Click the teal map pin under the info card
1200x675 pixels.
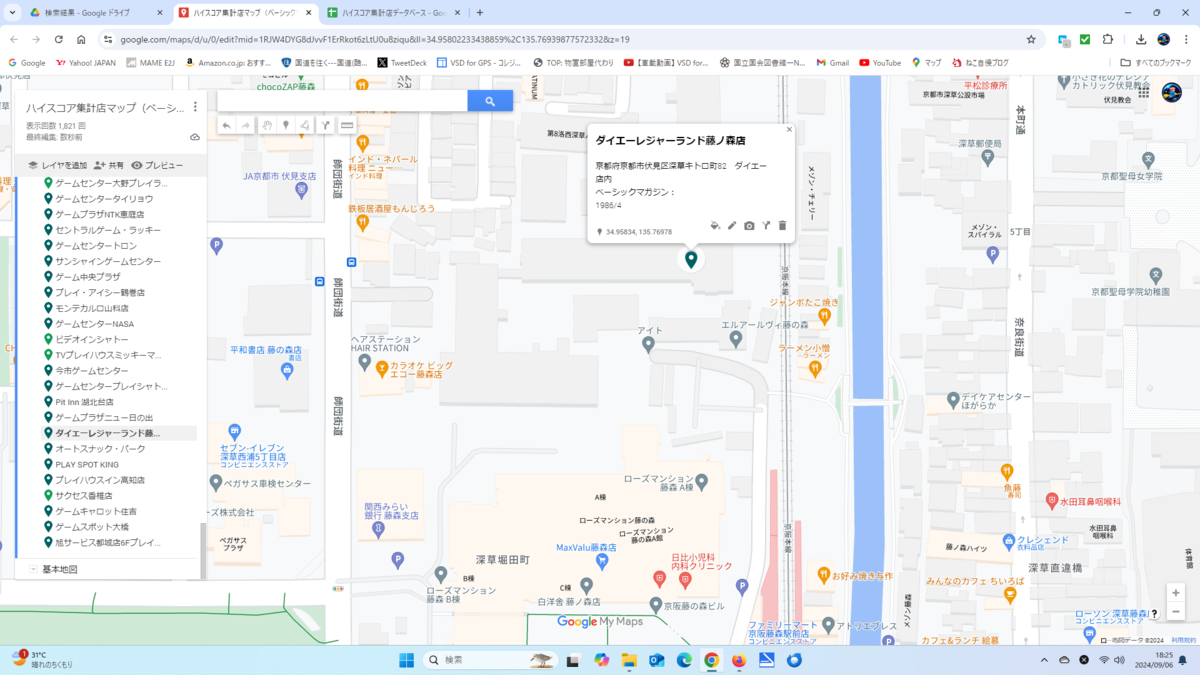(691, 260)
